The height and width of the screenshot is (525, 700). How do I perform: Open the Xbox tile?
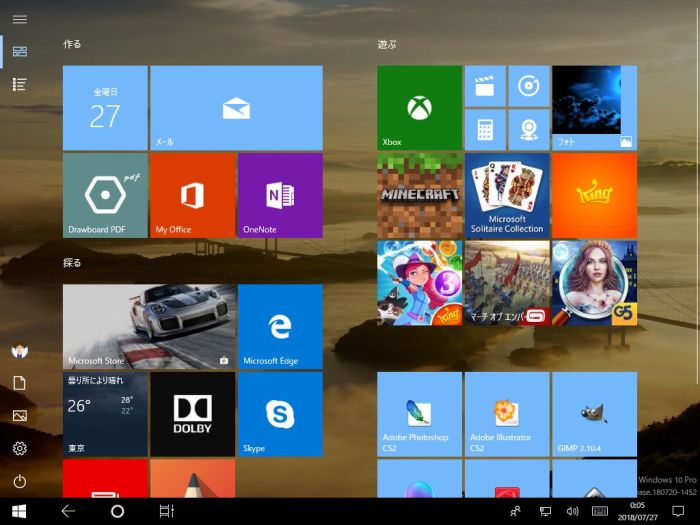click(x=419, y=108)
